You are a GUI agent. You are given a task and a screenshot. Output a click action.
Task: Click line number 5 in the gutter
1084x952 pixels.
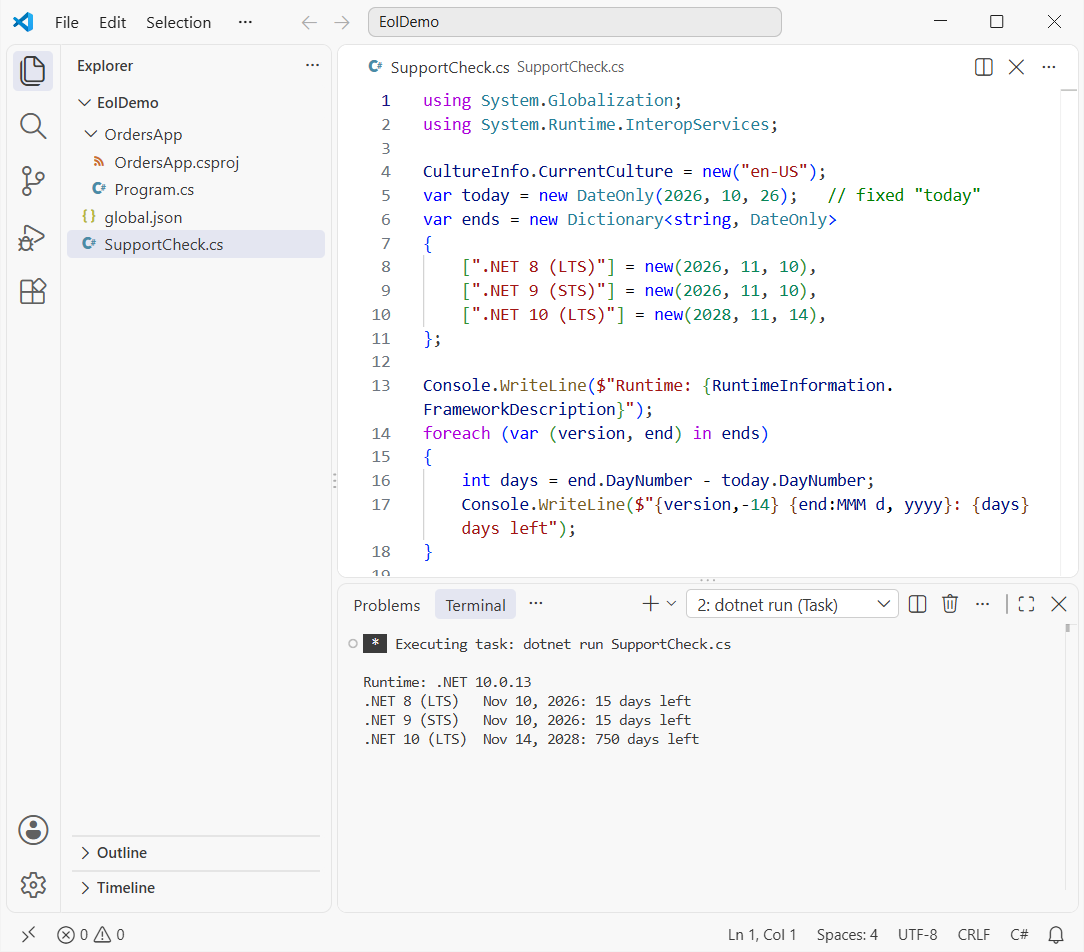pyautogui.click(x=386, y=196)
